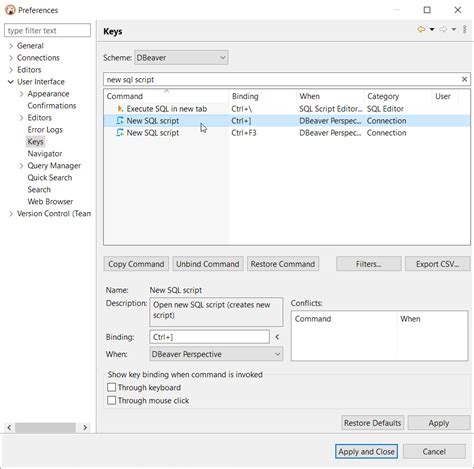Click the arrow button beside Binding field
This screenshot has height=469, width=474.
(277, 337)
